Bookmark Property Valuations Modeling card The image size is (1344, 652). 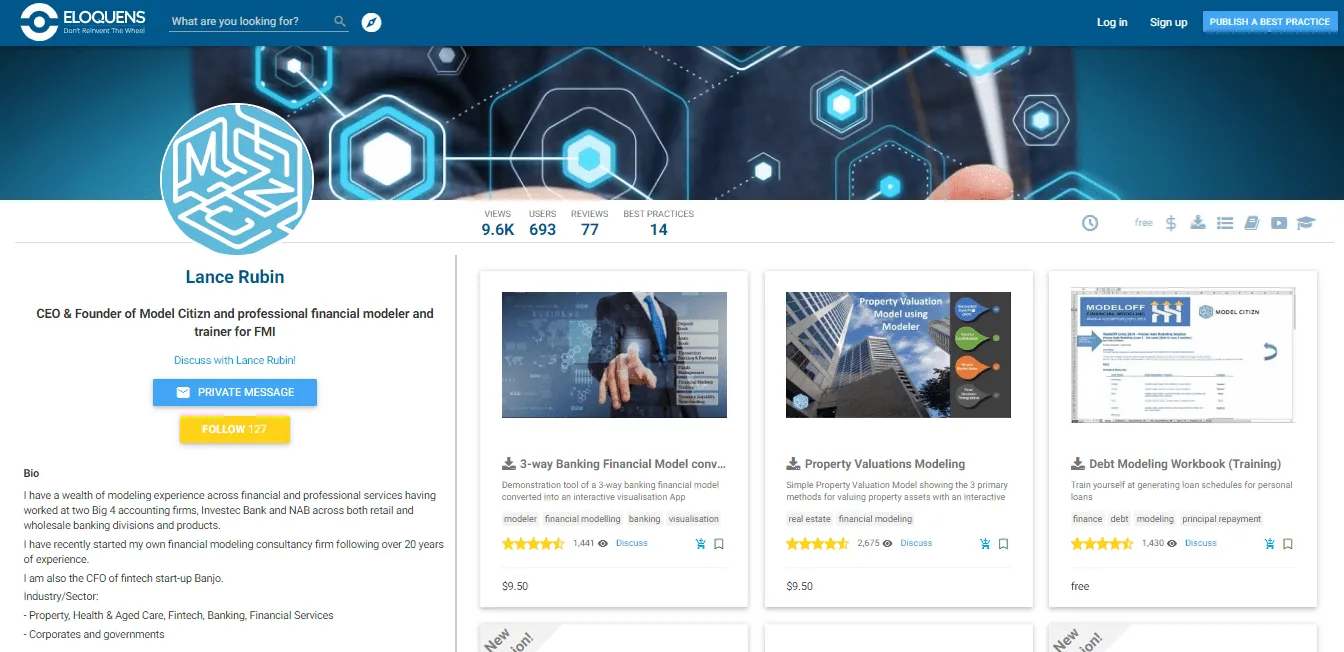[x=1003, y=544]
